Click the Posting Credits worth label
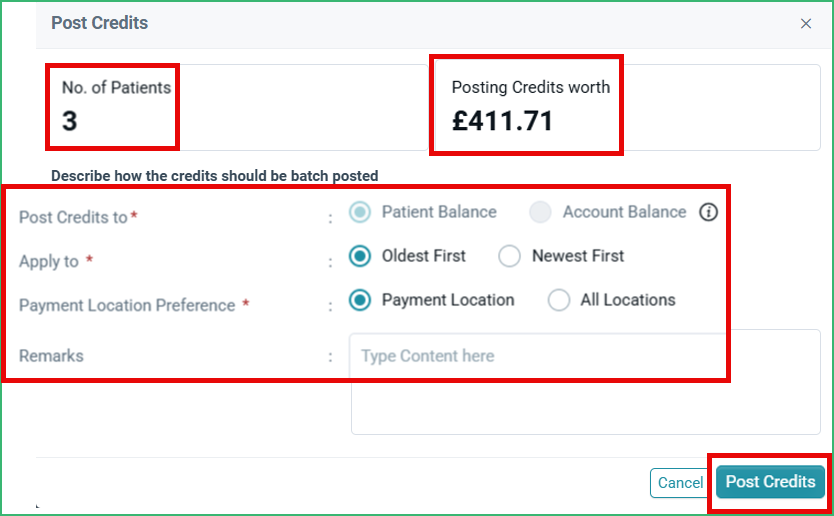The image size is (834, 516). [531, 87]
